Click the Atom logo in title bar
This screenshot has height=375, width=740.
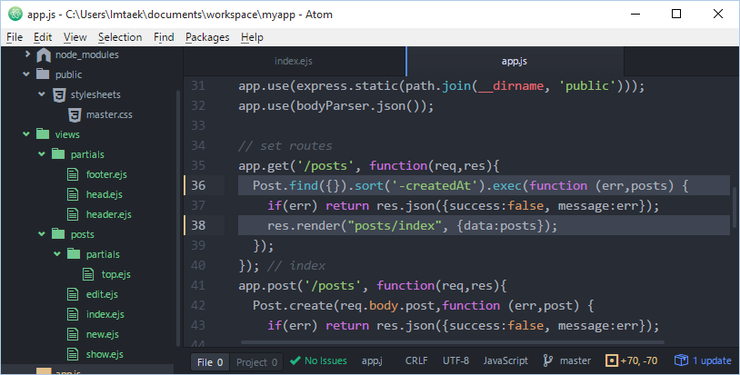point(16,14)
